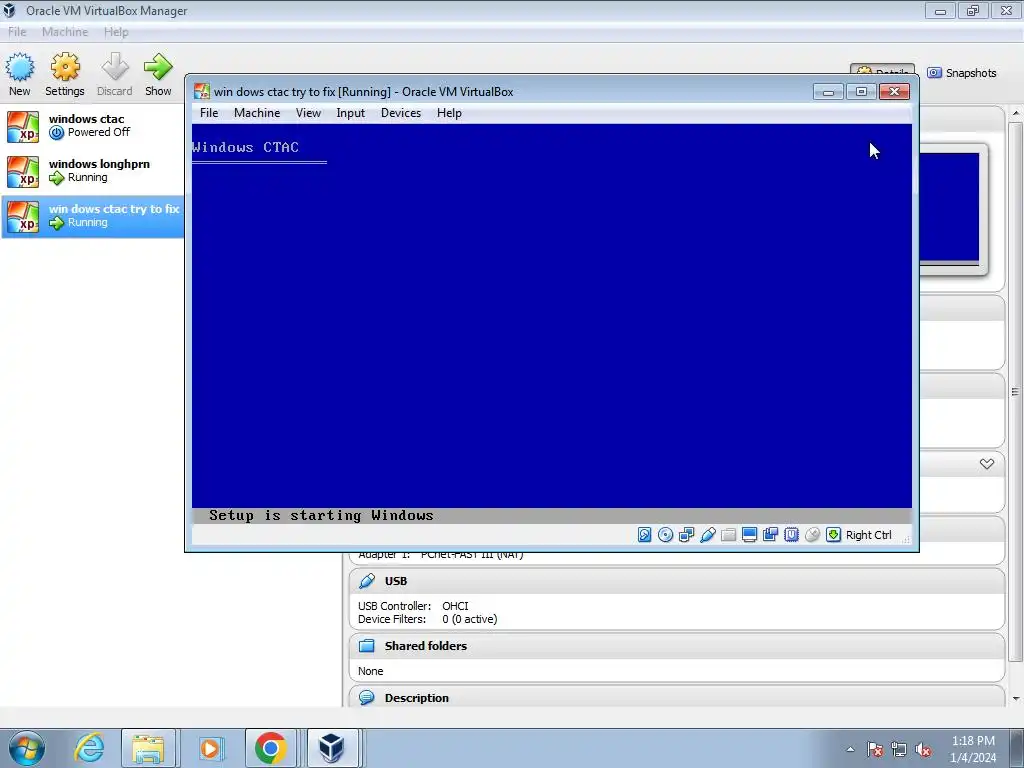Open the media player taskbar icon
Viewport: 1024px width, 768px height.
click(x=210, y=748)
